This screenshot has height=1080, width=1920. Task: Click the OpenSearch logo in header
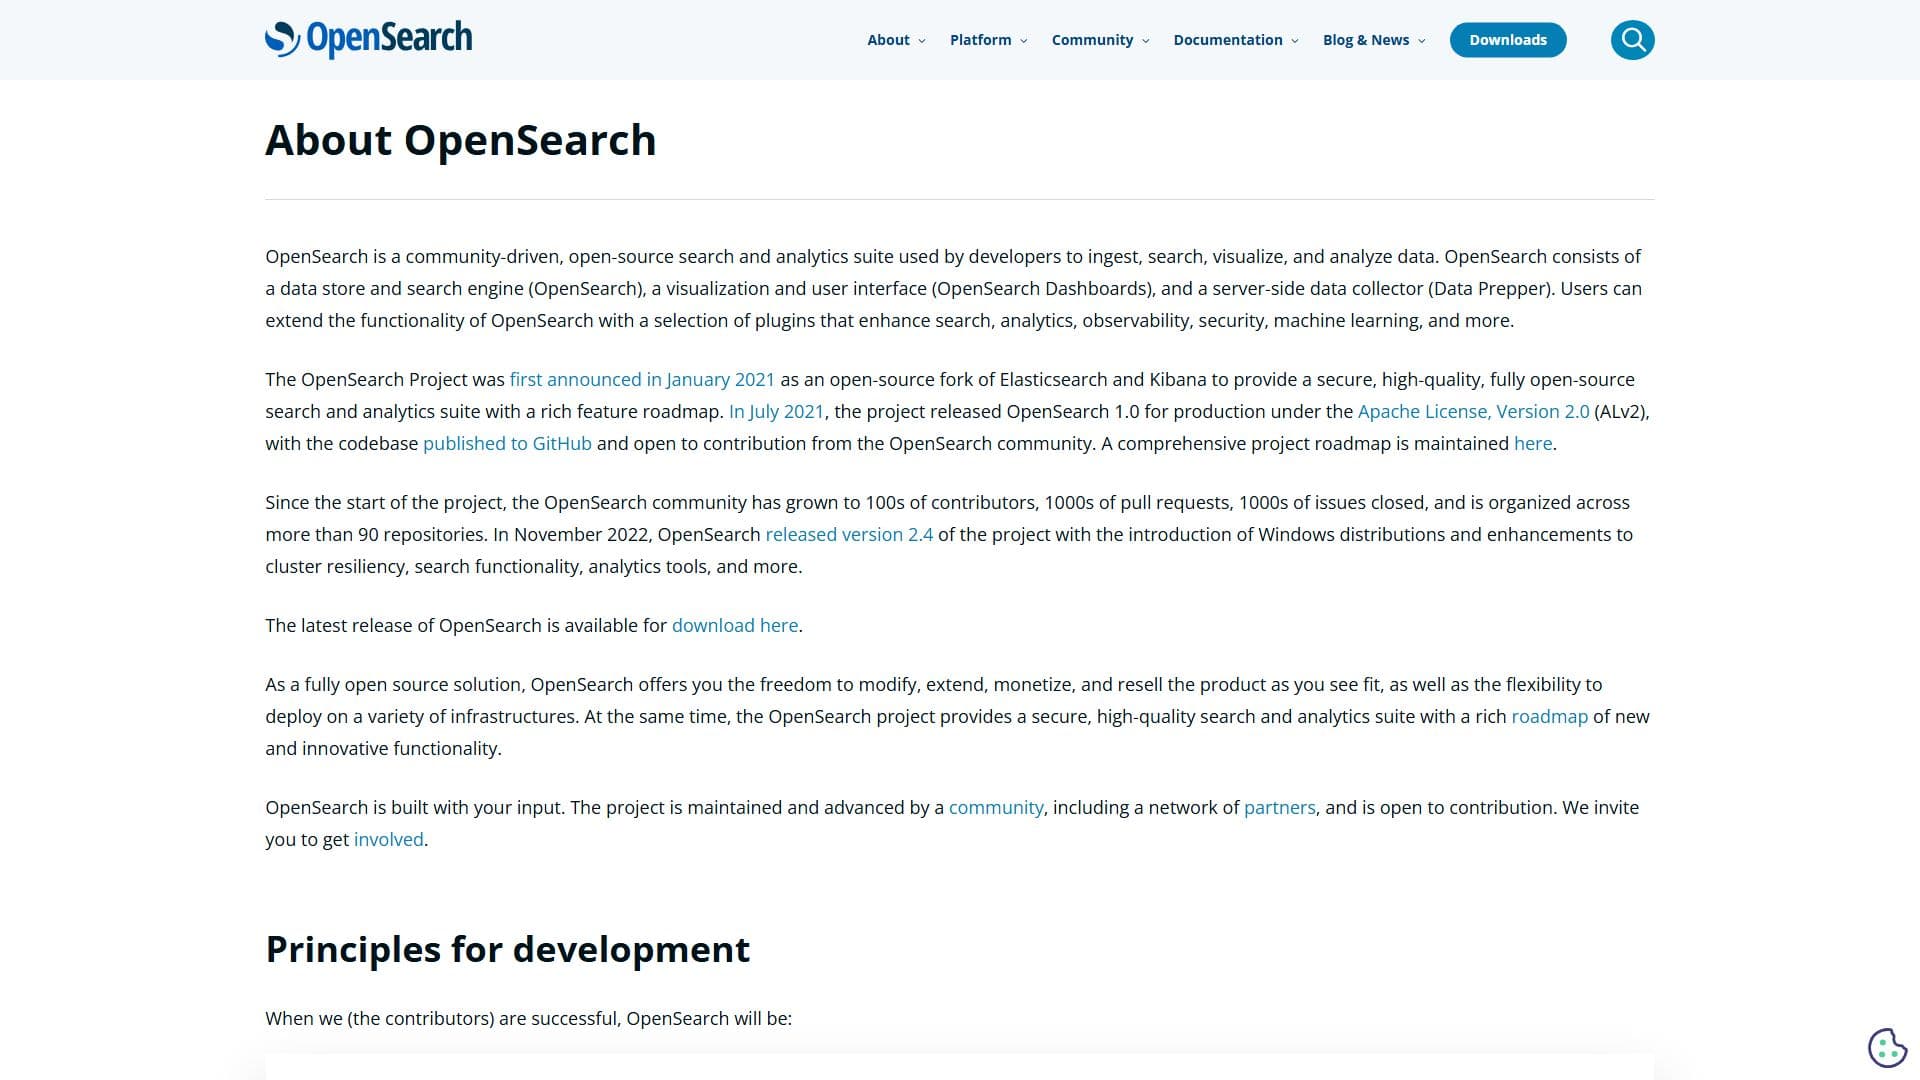click(368, 39)
